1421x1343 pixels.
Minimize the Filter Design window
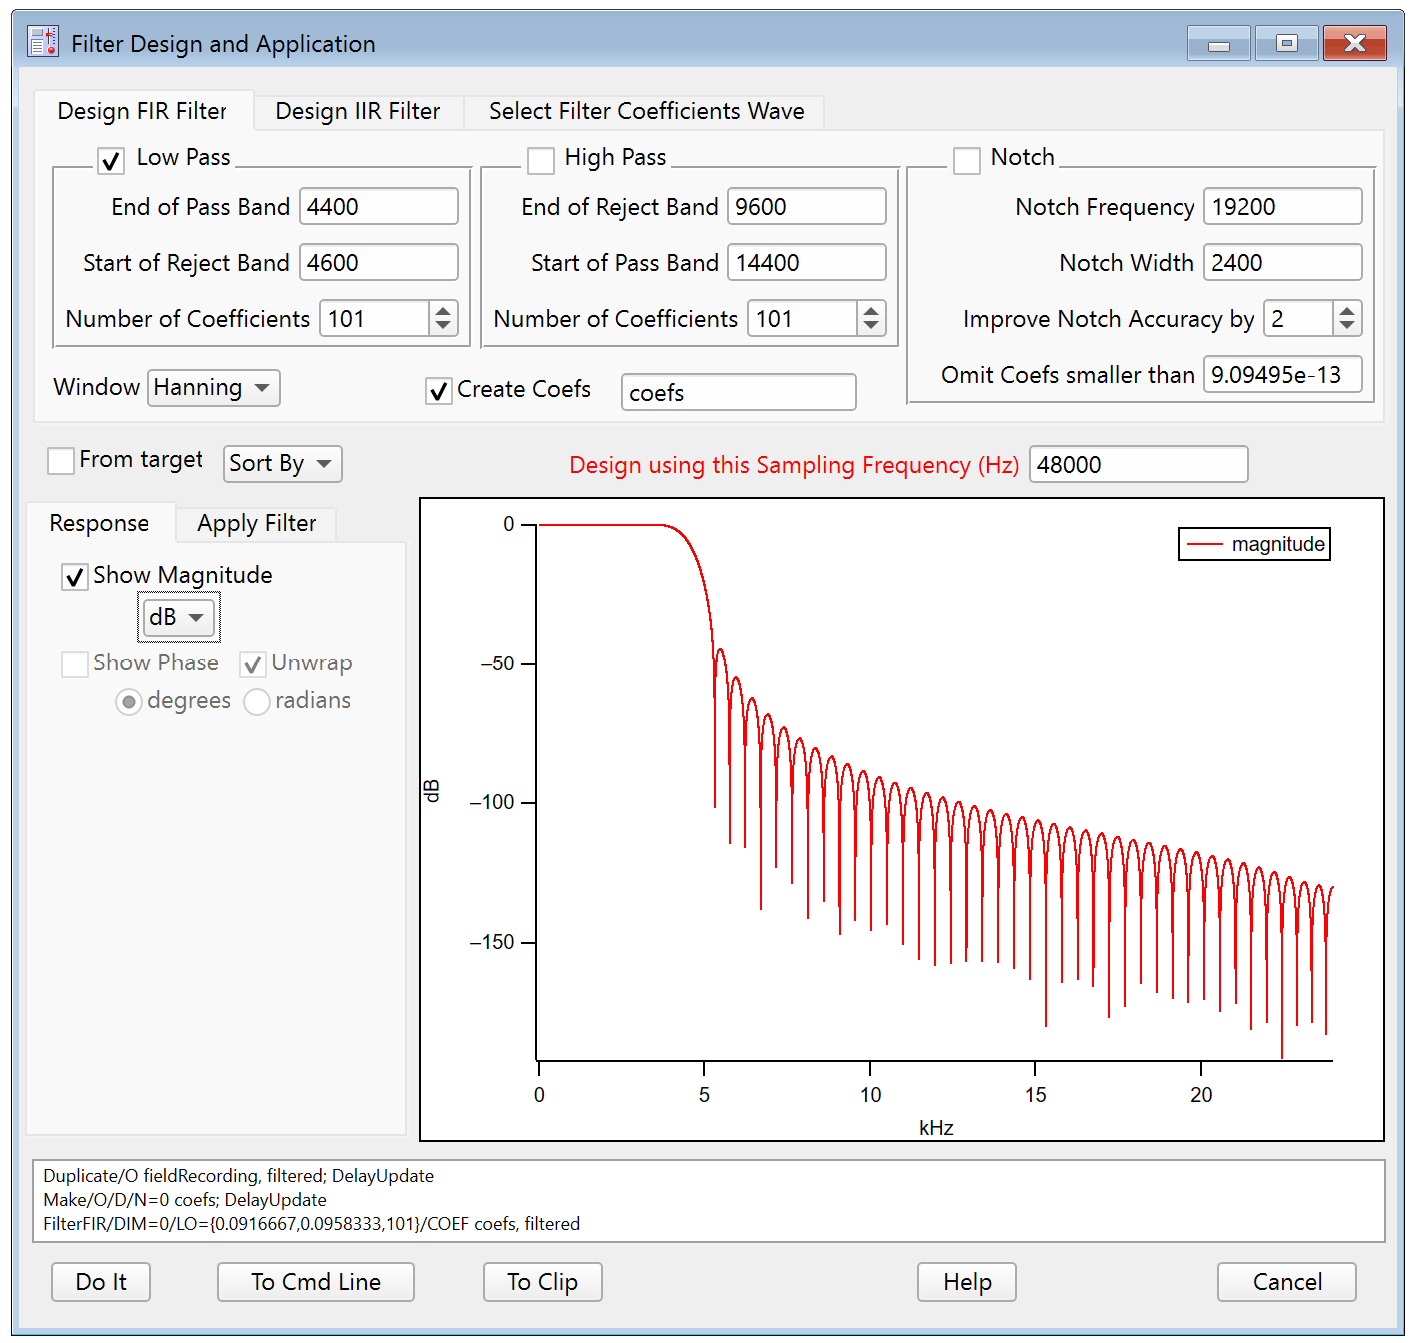click(x=1218, y=44)
